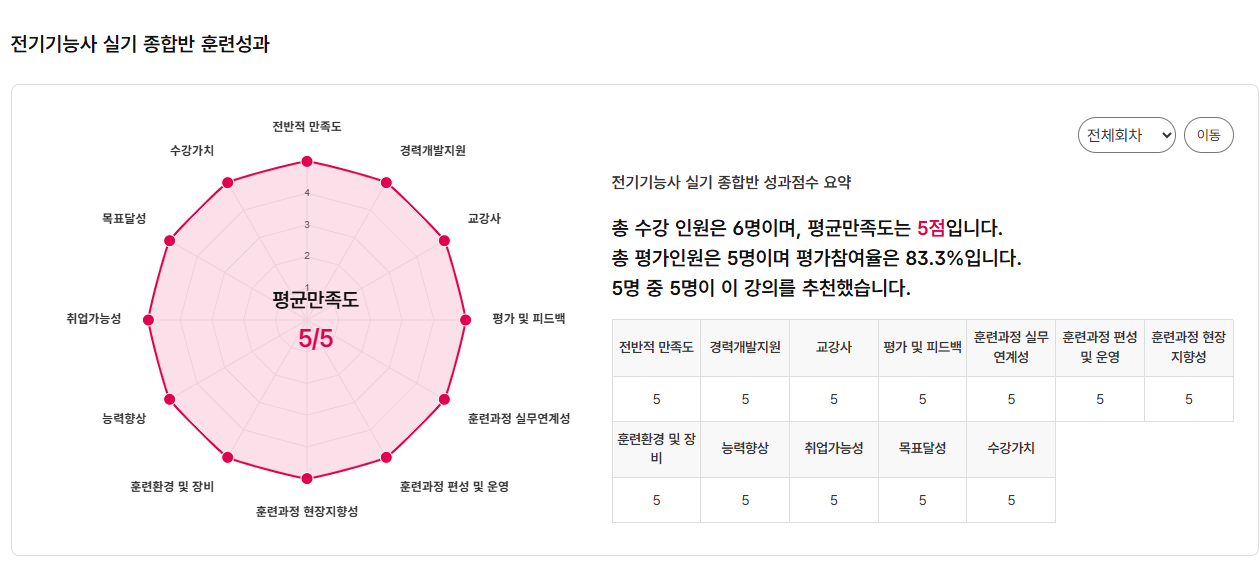Click the 평균만족도 5/5 score in chart center
1260x563 pixels.
[x=315, y=339]
